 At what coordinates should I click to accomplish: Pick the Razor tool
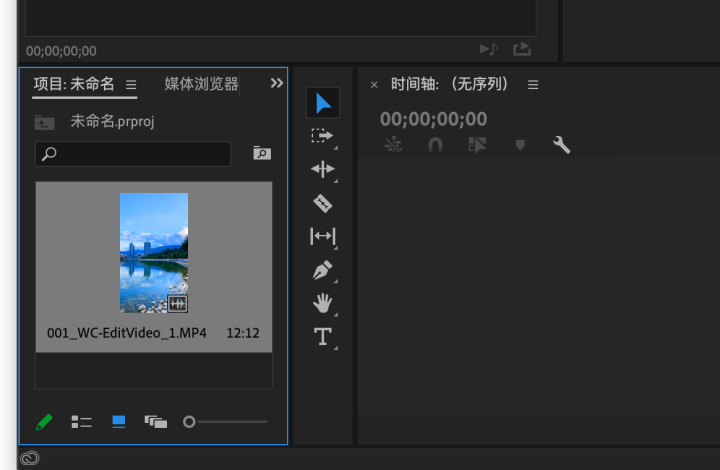[x=322, y=203]
